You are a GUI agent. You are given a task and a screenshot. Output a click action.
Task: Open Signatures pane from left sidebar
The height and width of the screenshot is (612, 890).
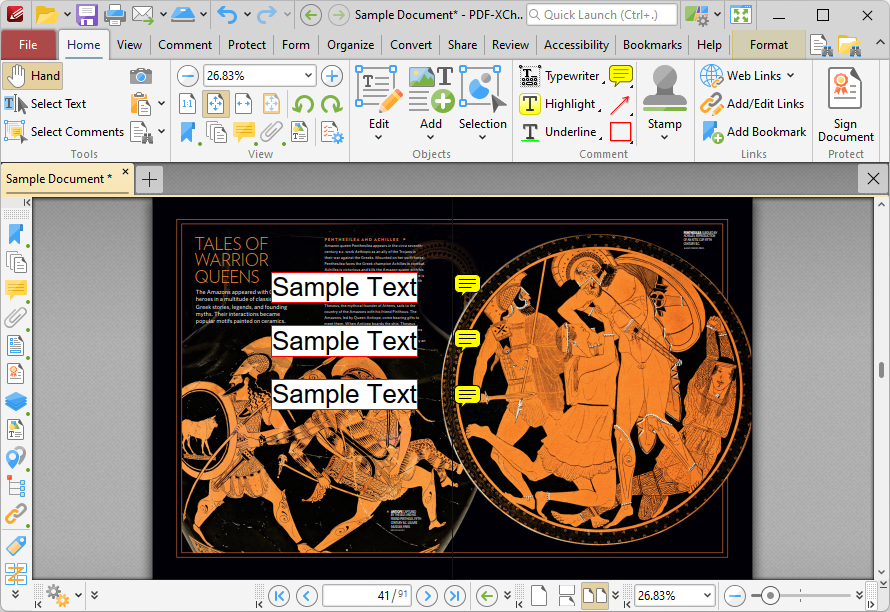[x=15, y=374]
